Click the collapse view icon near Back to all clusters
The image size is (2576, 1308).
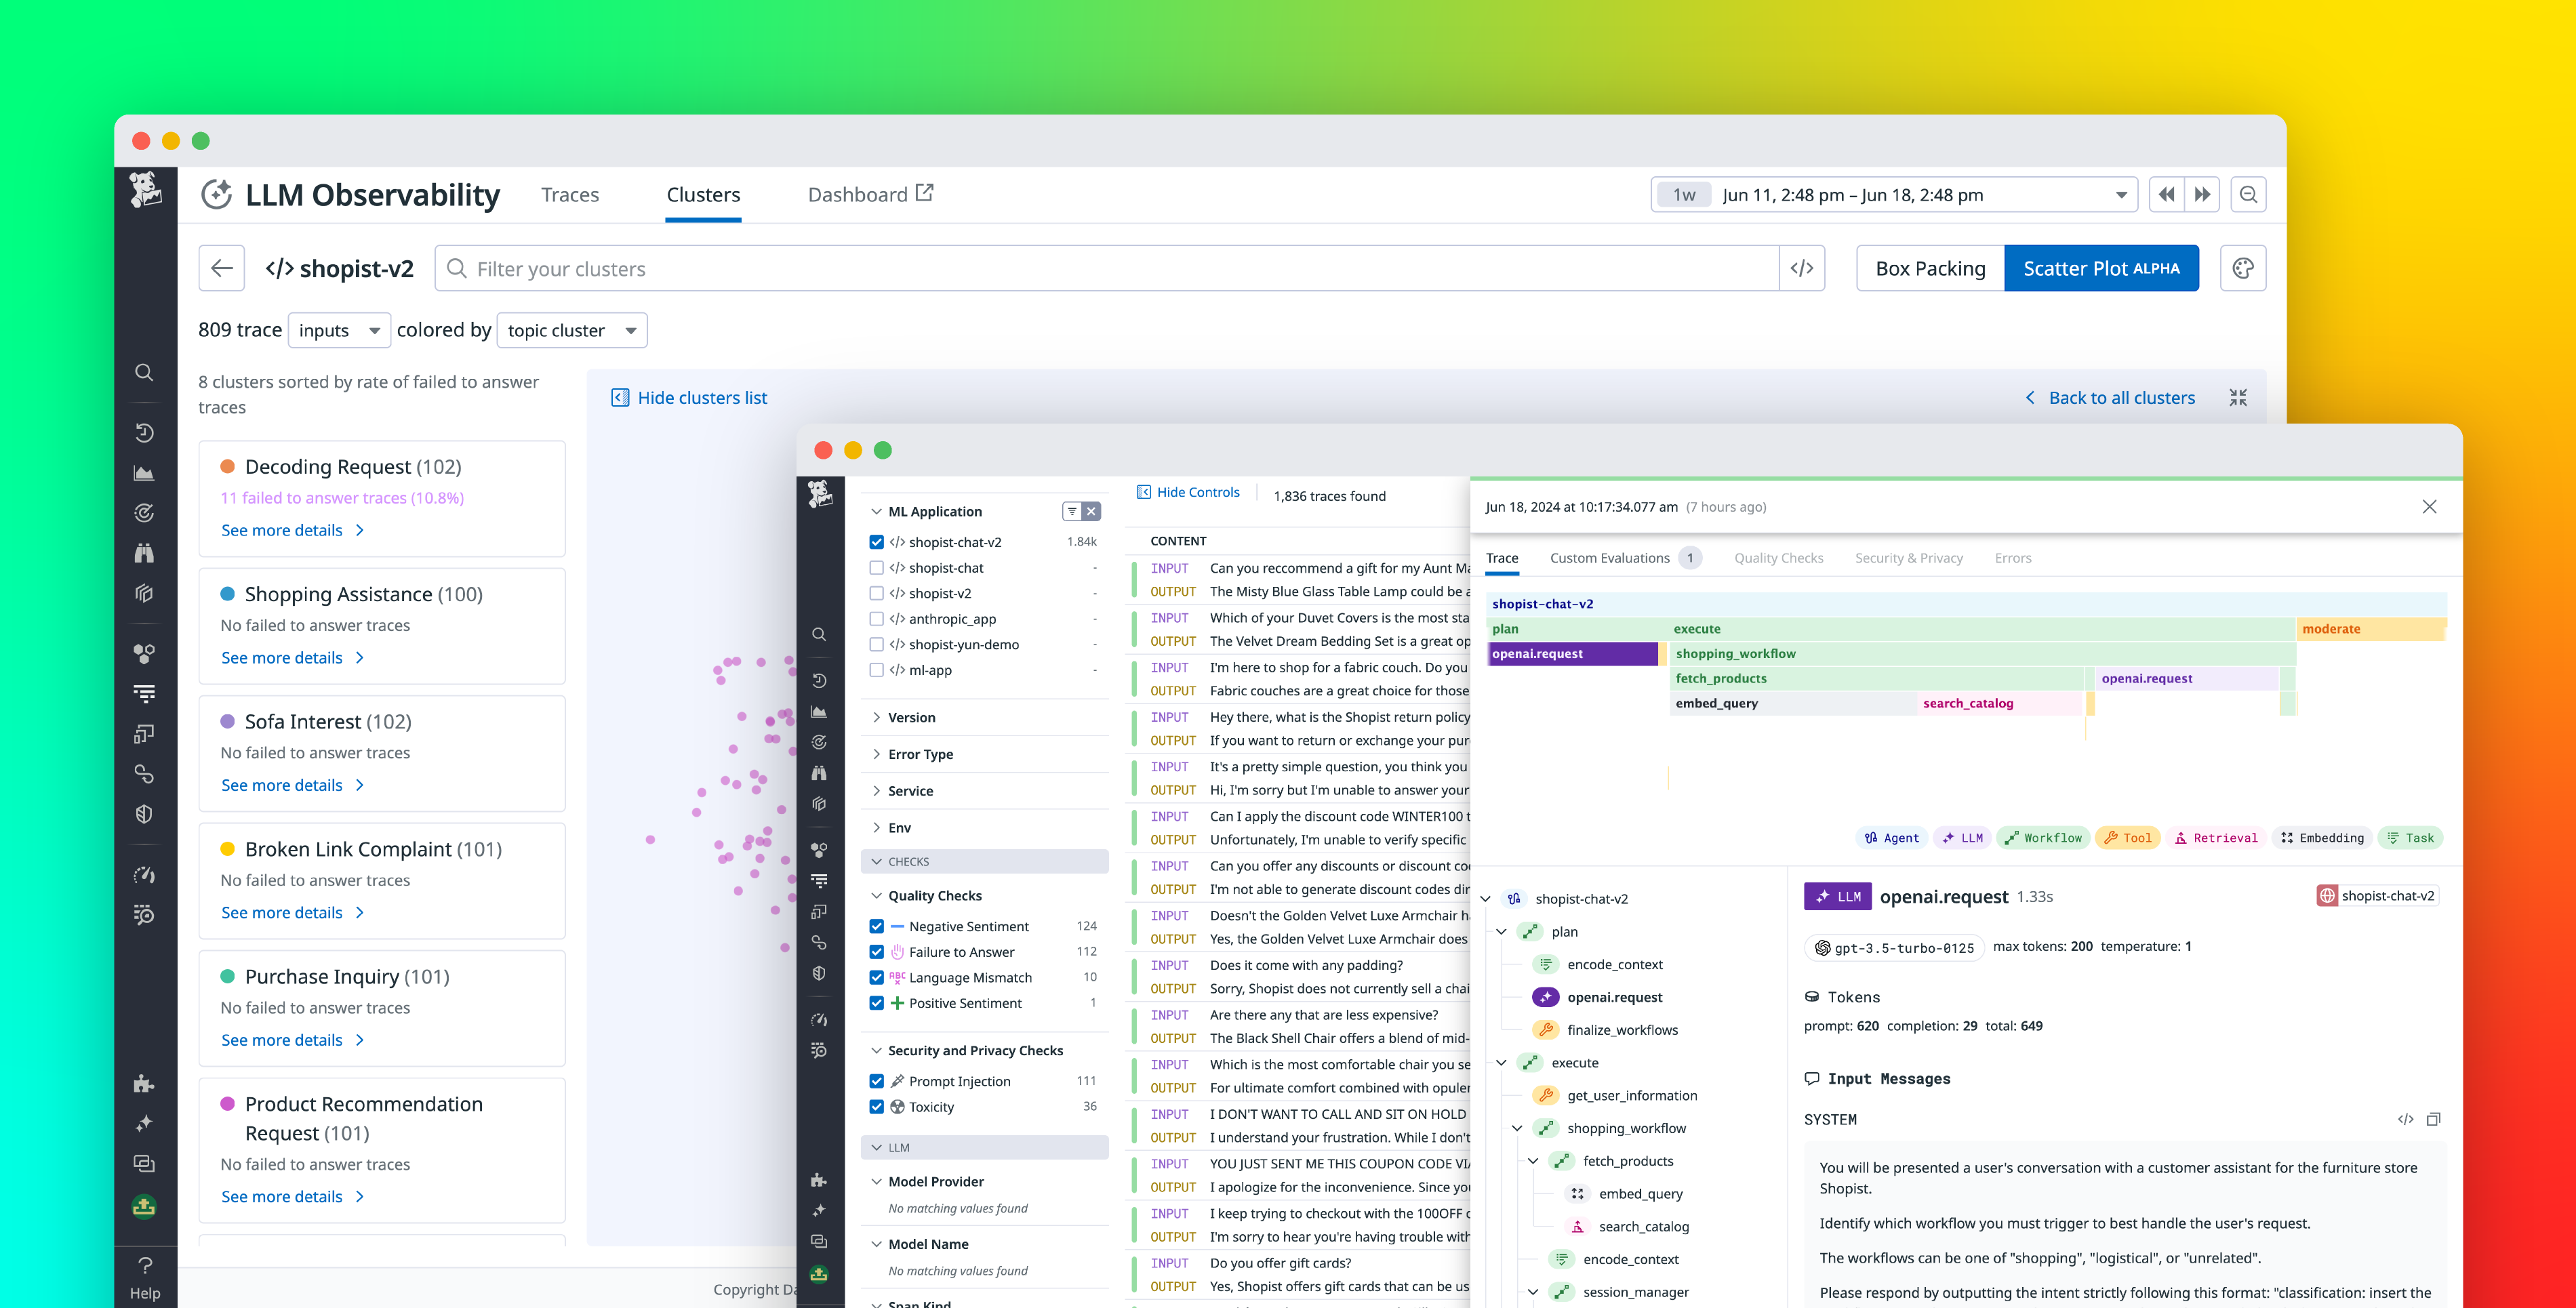pyautogui.click(x=2238, y=397)
